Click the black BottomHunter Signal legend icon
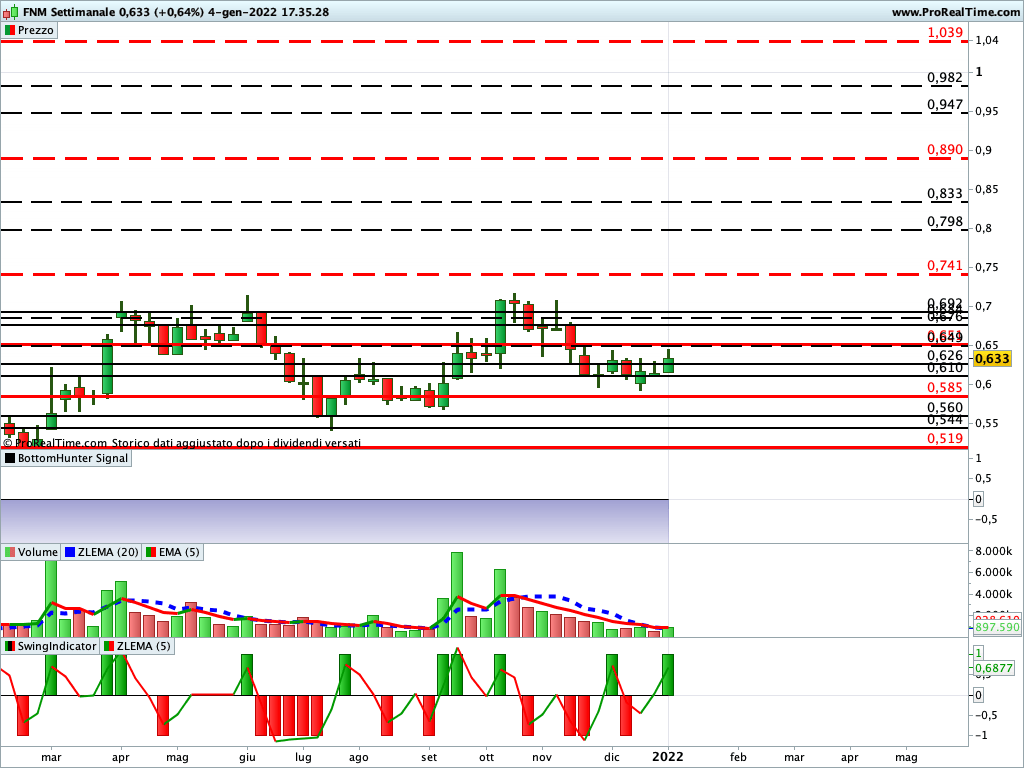Screen dimensions: 1024x768 pyautogui.click(x=10, y=458)
